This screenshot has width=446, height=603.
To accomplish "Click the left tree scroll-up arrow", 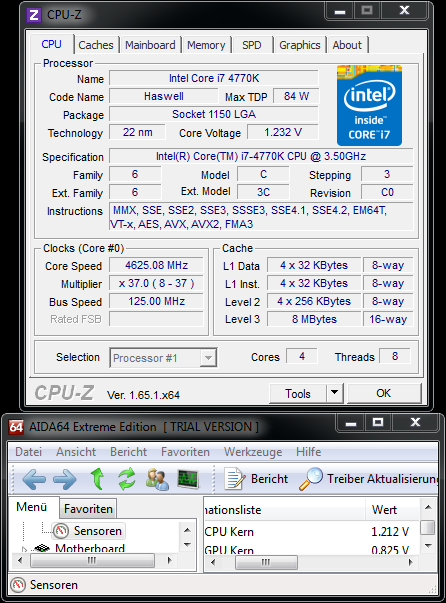I will [x=187, y=530].
